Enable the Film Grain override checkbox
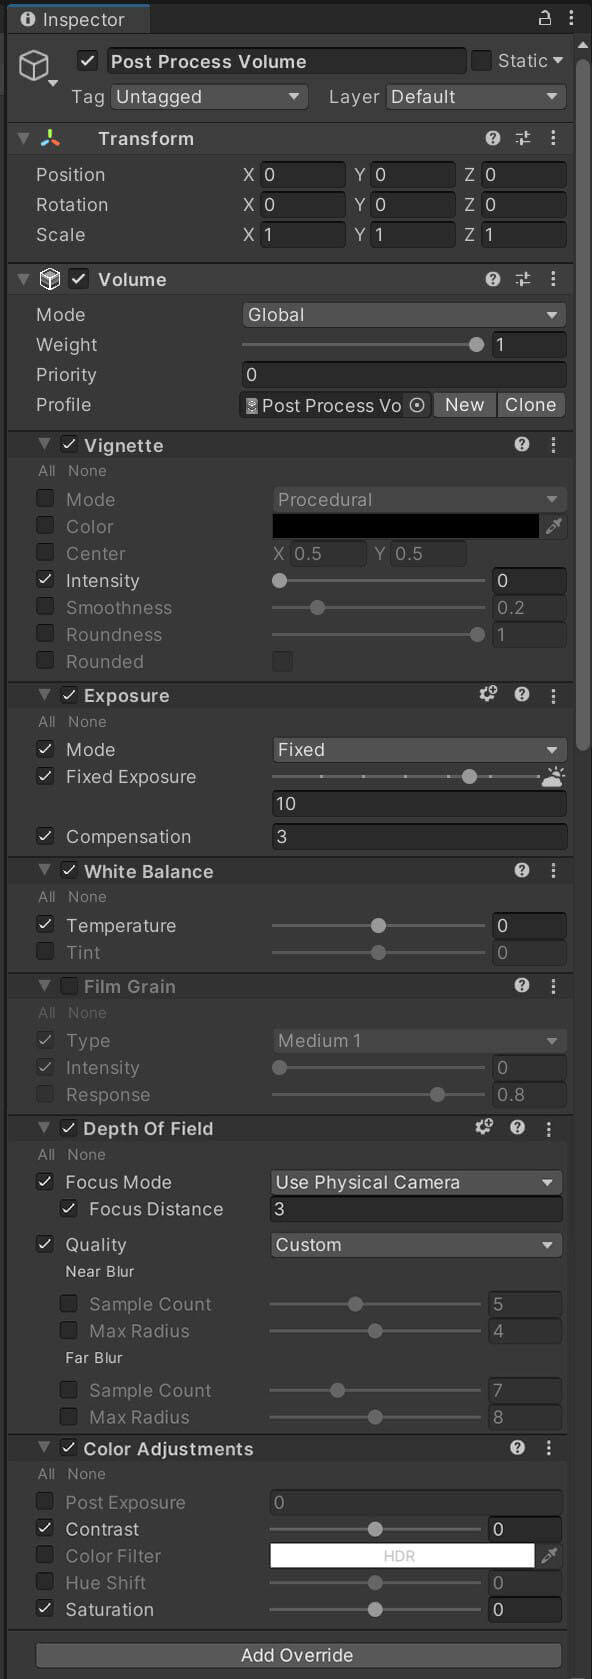592x1679 pixels. coord(69,986)
